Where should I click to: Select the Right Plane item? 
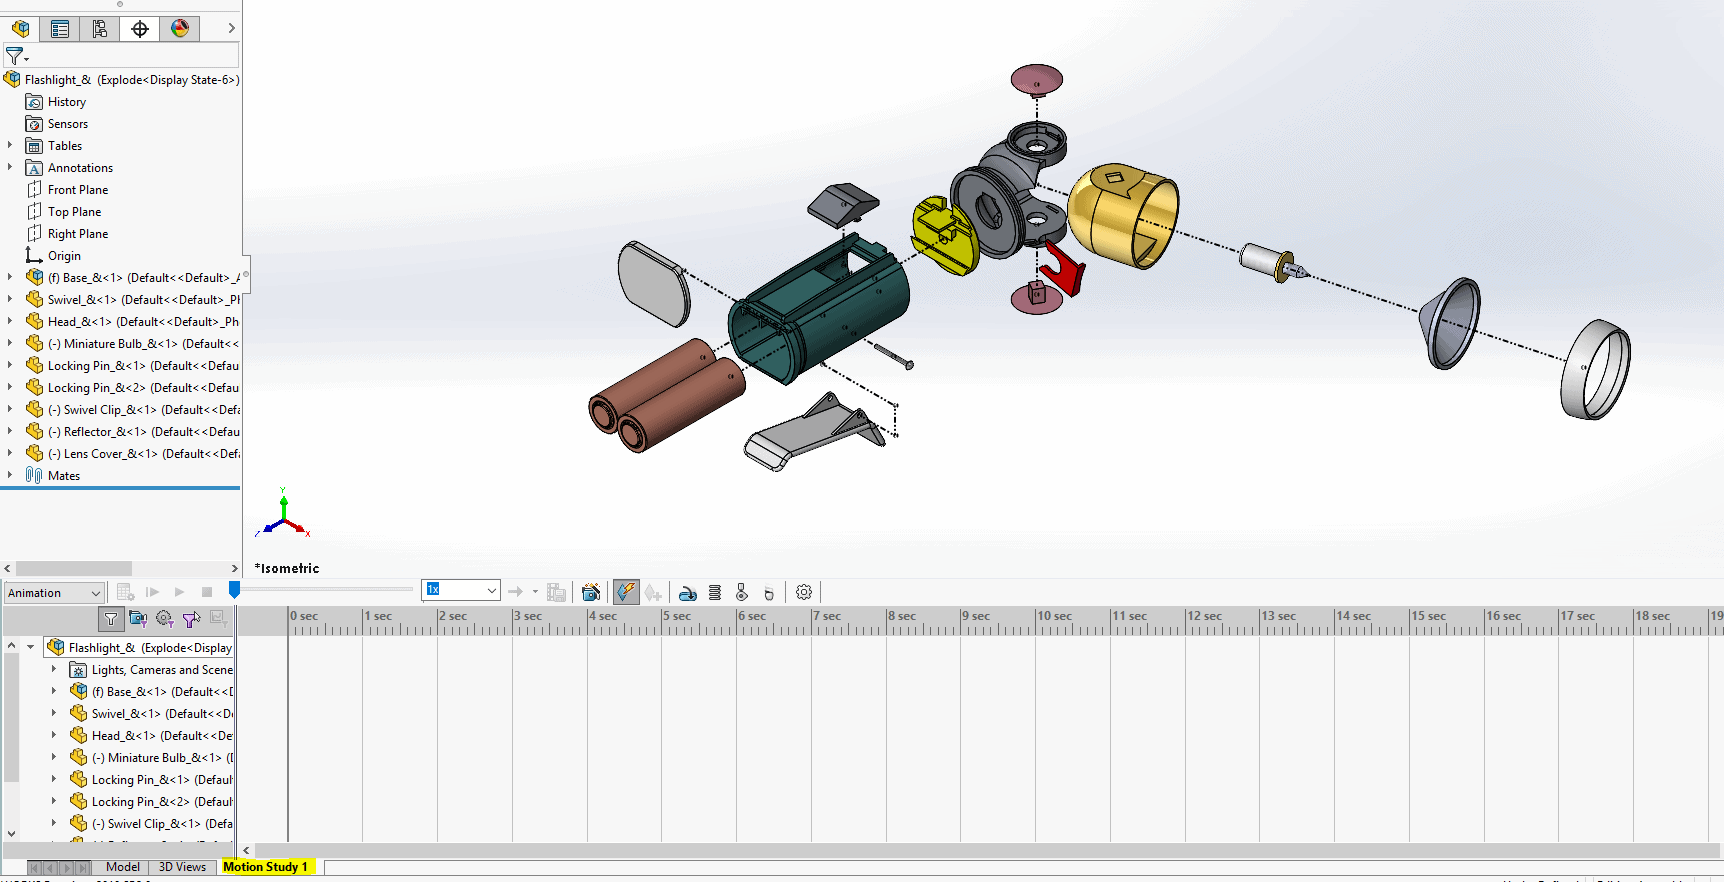78,234
